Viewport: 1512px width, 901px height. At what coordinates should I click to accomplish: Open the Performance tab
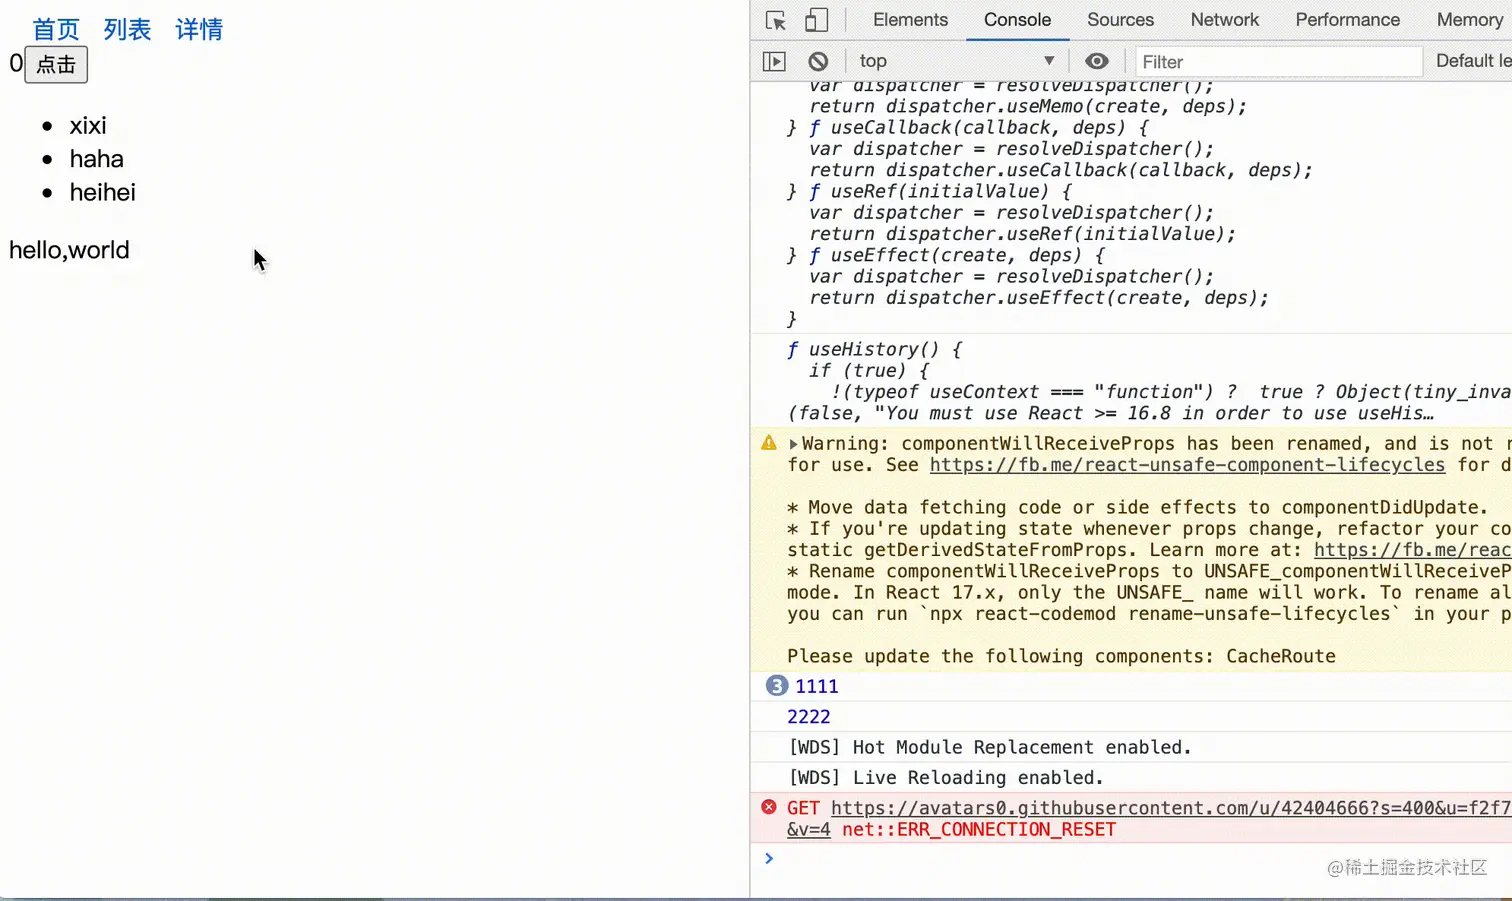(1347, 20)
